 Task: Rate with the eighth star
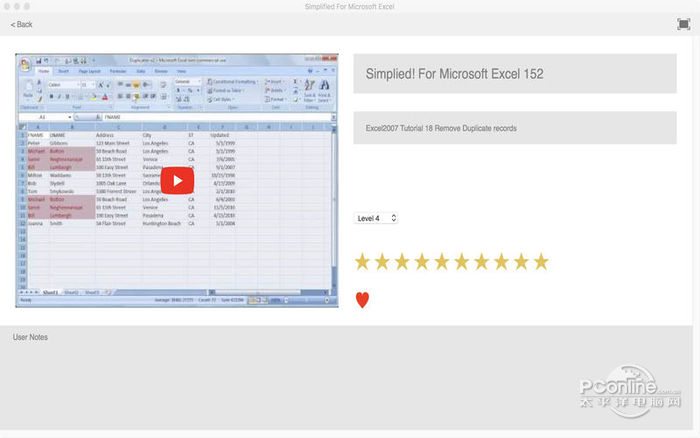[x=501, y=262]
